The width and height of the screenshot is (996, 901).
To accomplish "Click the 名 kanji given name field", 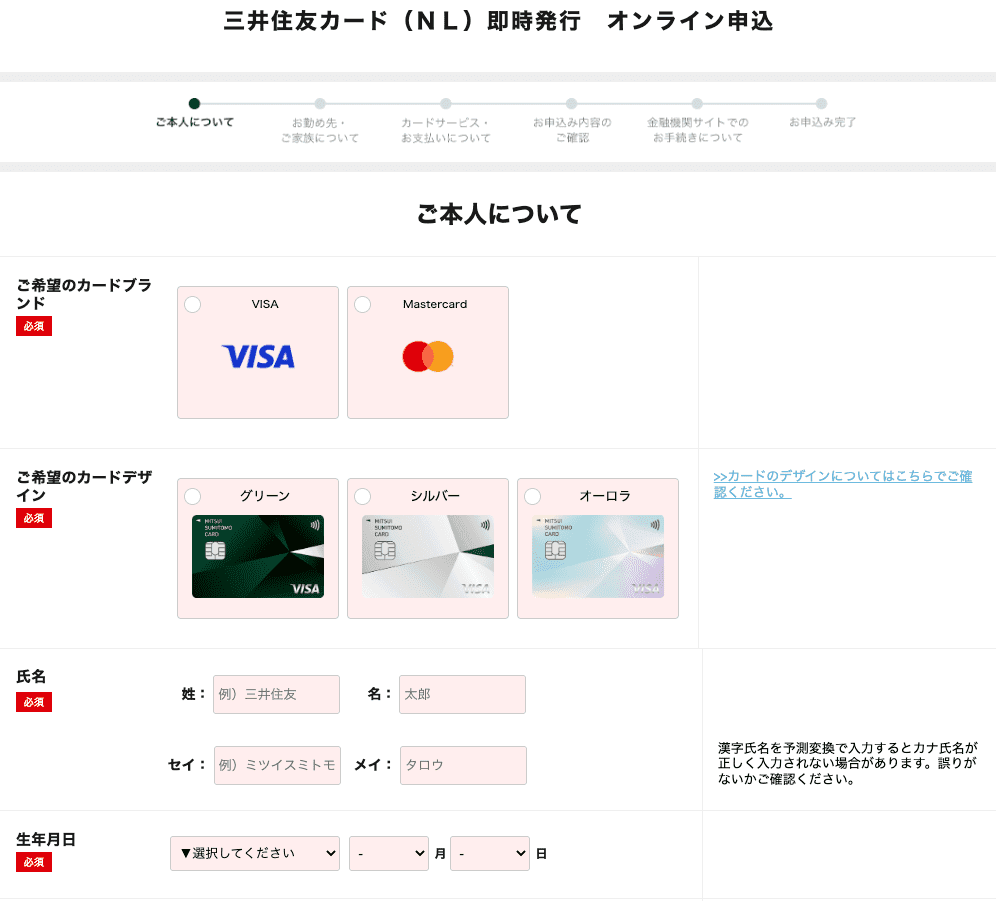I will coord(462,694).
